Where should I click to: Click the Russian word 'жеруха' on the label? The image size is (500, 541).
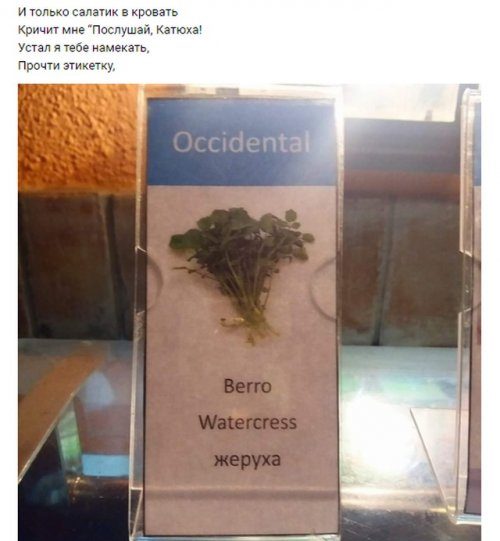coord(247,460)
